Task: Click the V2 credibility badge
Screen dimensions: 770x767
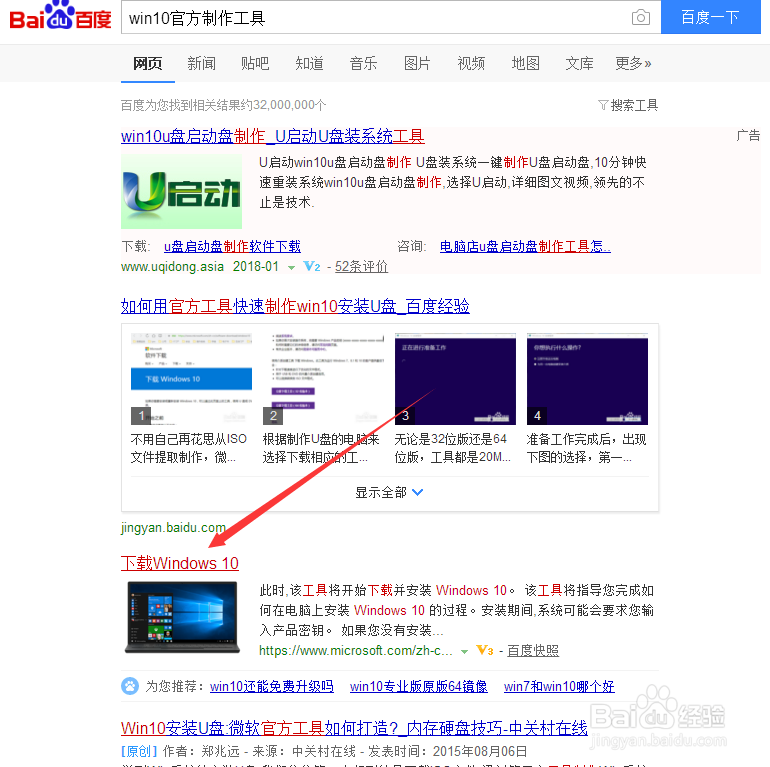Action: 312,267
